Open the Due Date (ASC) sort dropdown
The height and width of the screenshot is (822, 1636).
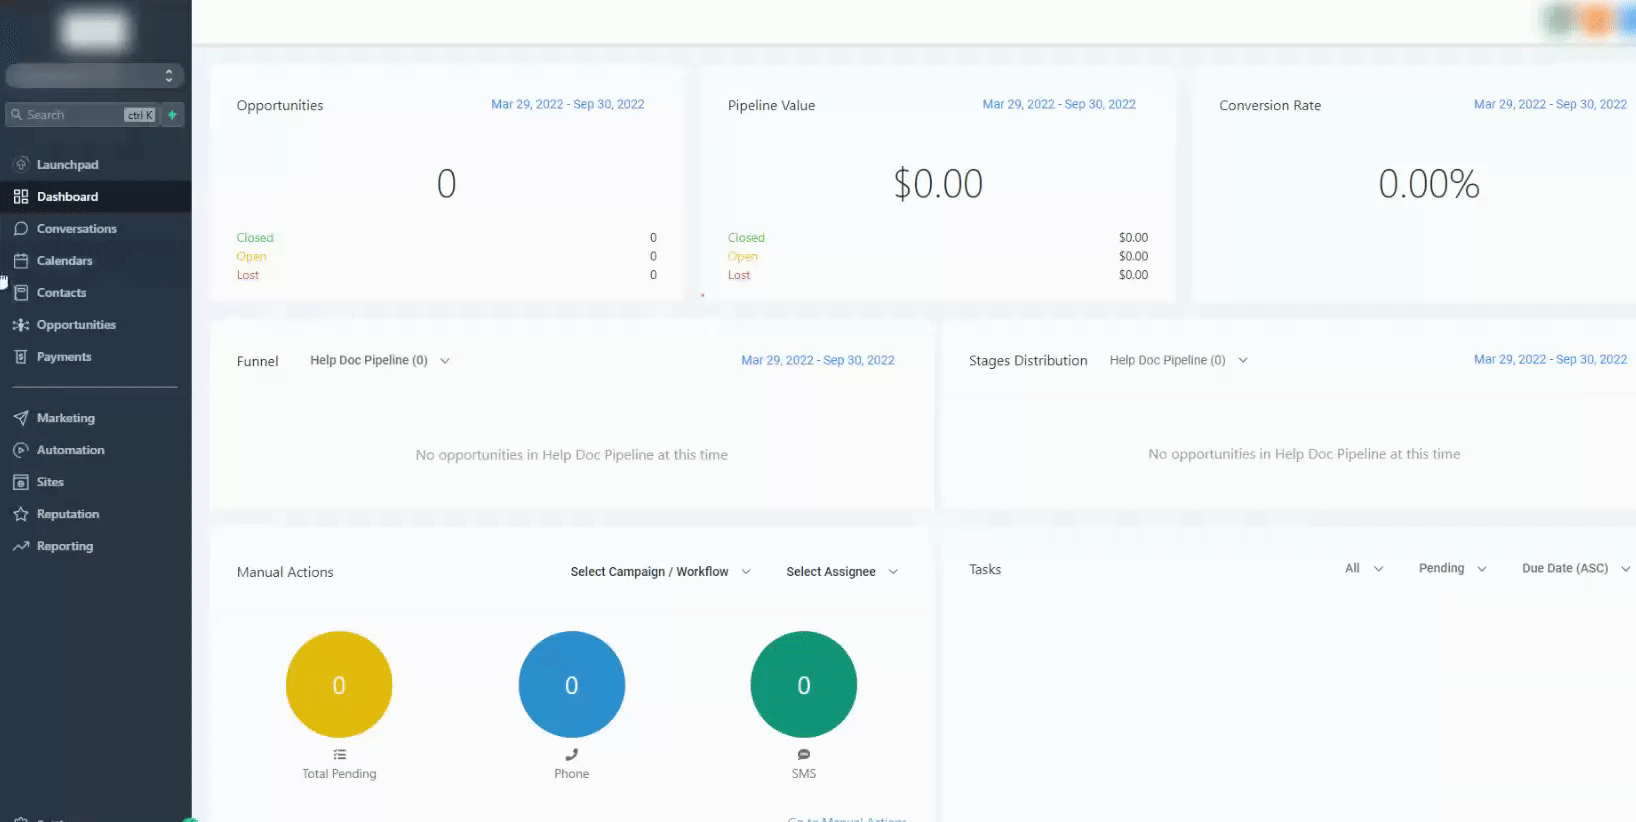coord(1575,568)
